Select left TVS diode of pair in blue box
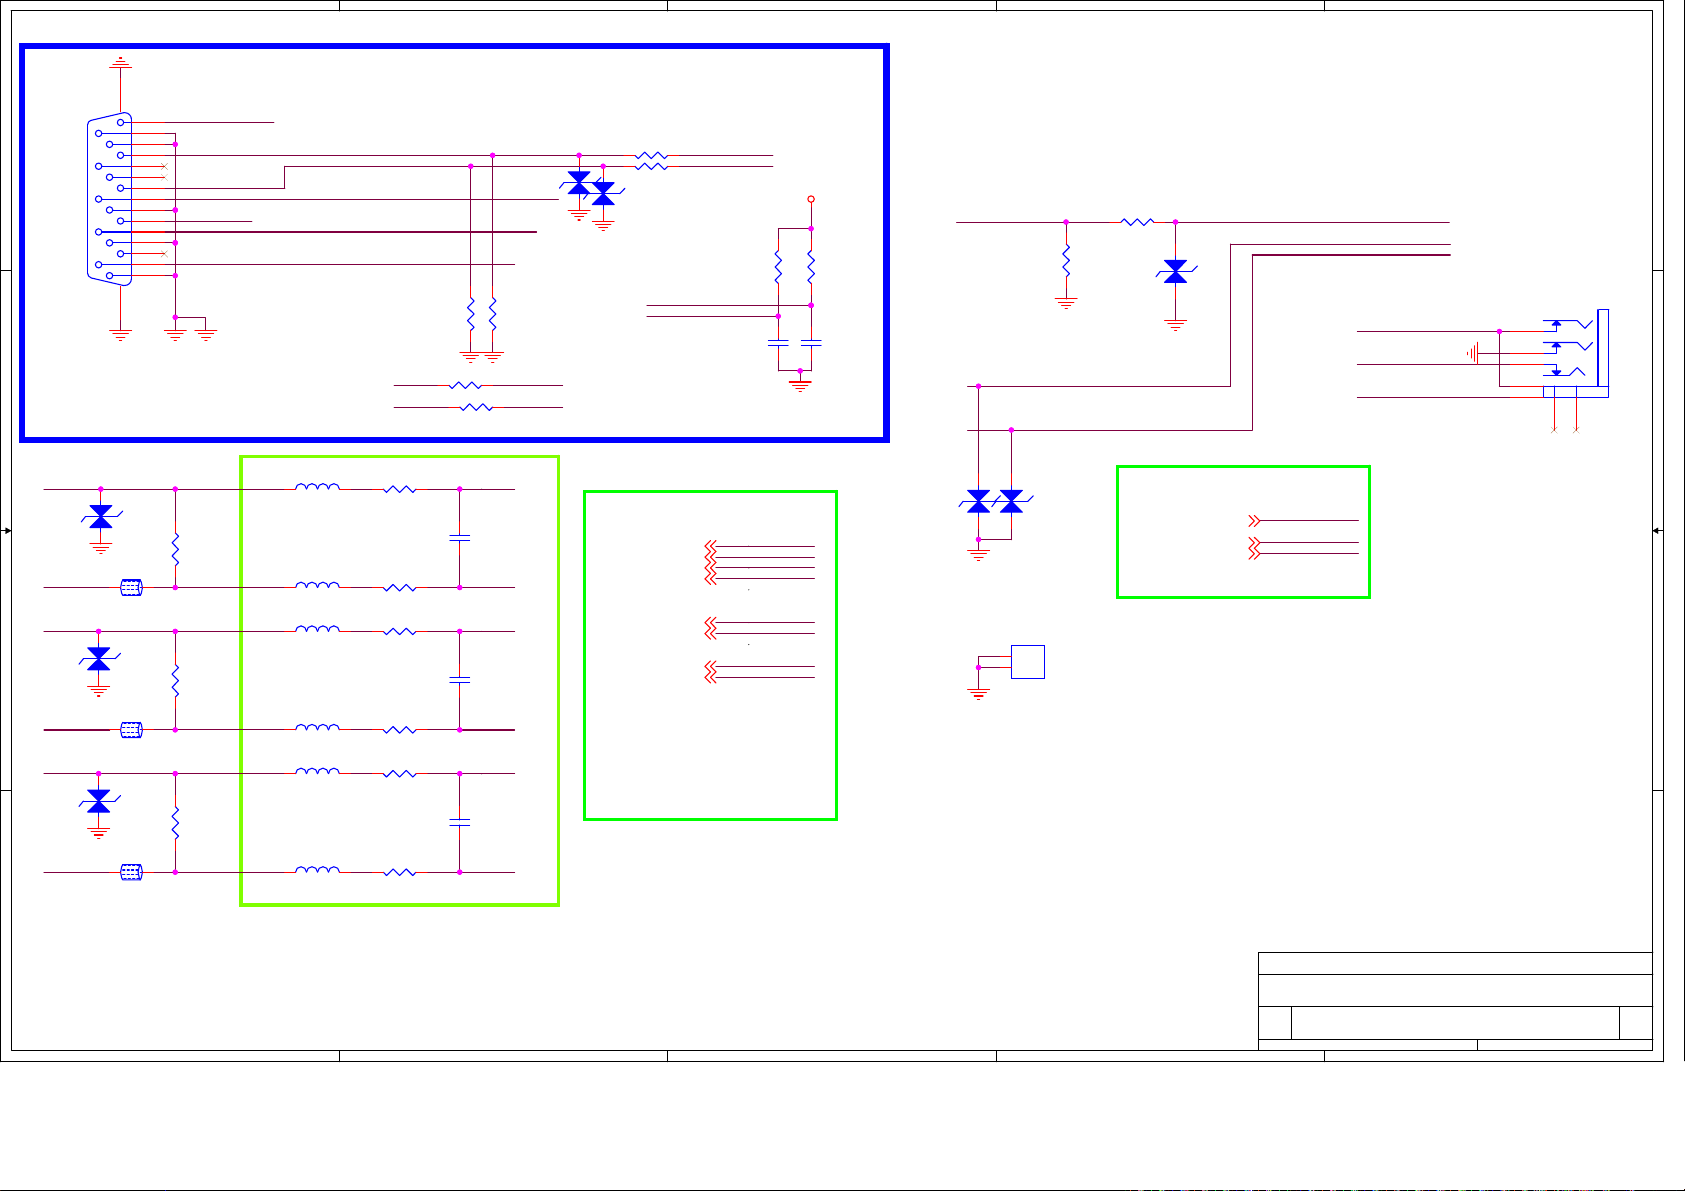The height and width of the screenshot is (1191, 1685). click(579, 182)
